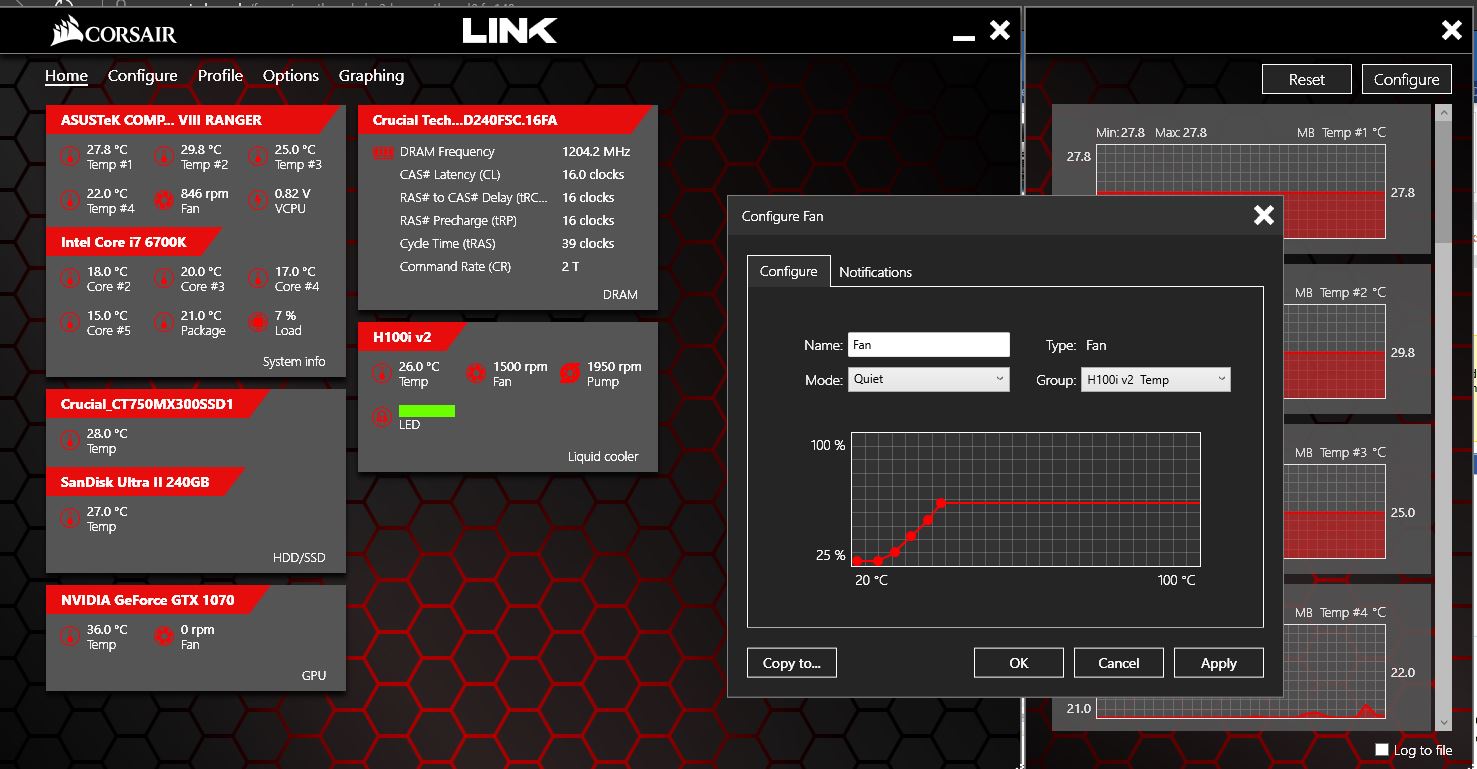Click the Intel Core i7 6700K header
The width and height of the screenshot is (1477, 769).
(124, 242)
